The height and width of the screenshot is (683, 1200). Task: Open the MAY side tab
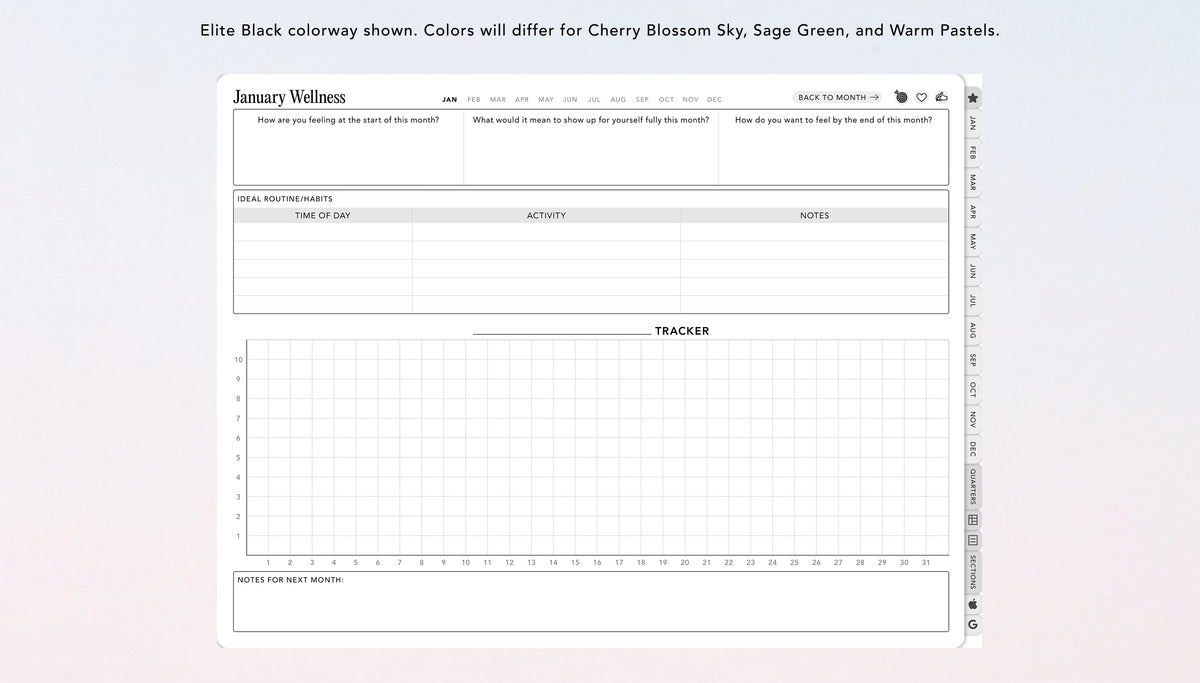(x=973, y=241)
